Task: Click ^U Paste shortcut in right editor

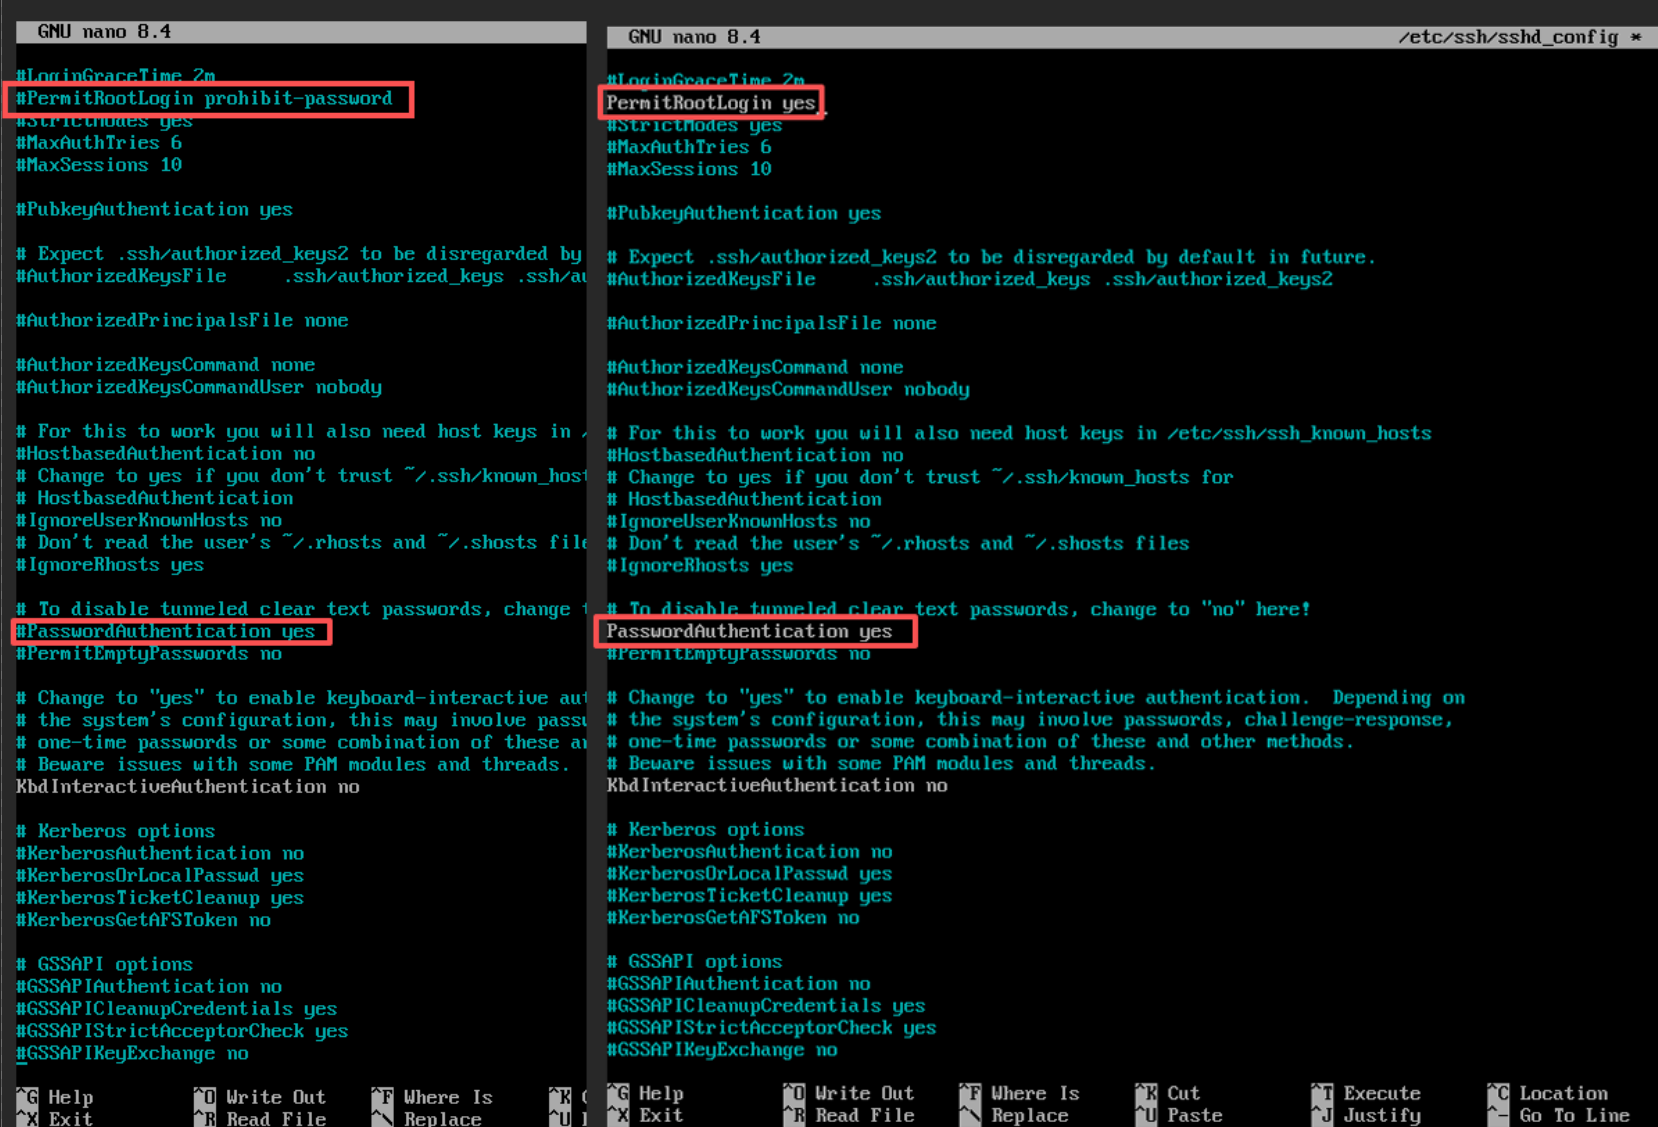Action: [1178, 1115]
